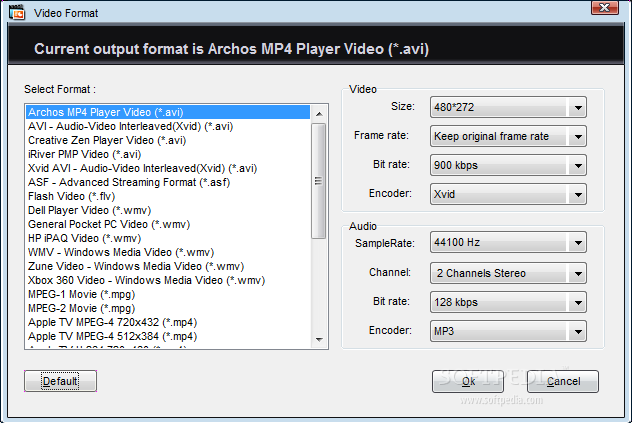Click the format list scroll down arrow
Screen dimensions: 632x423
[319, 340]
